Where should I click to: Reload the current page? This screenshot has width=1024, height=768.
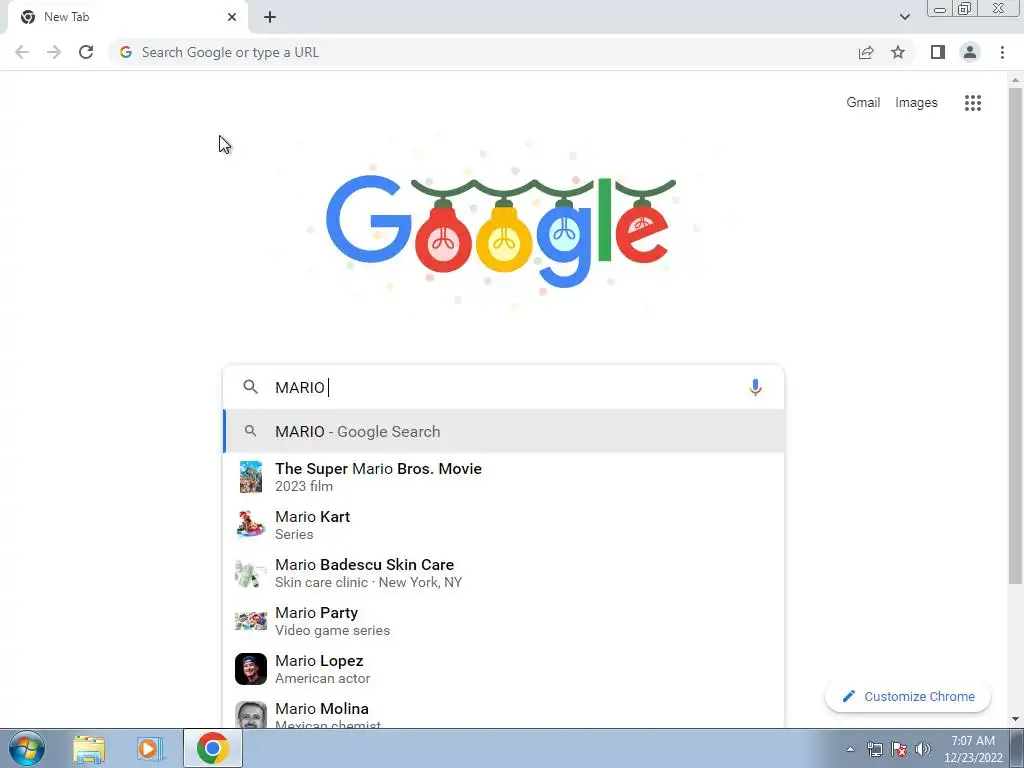tap(86, 52)
